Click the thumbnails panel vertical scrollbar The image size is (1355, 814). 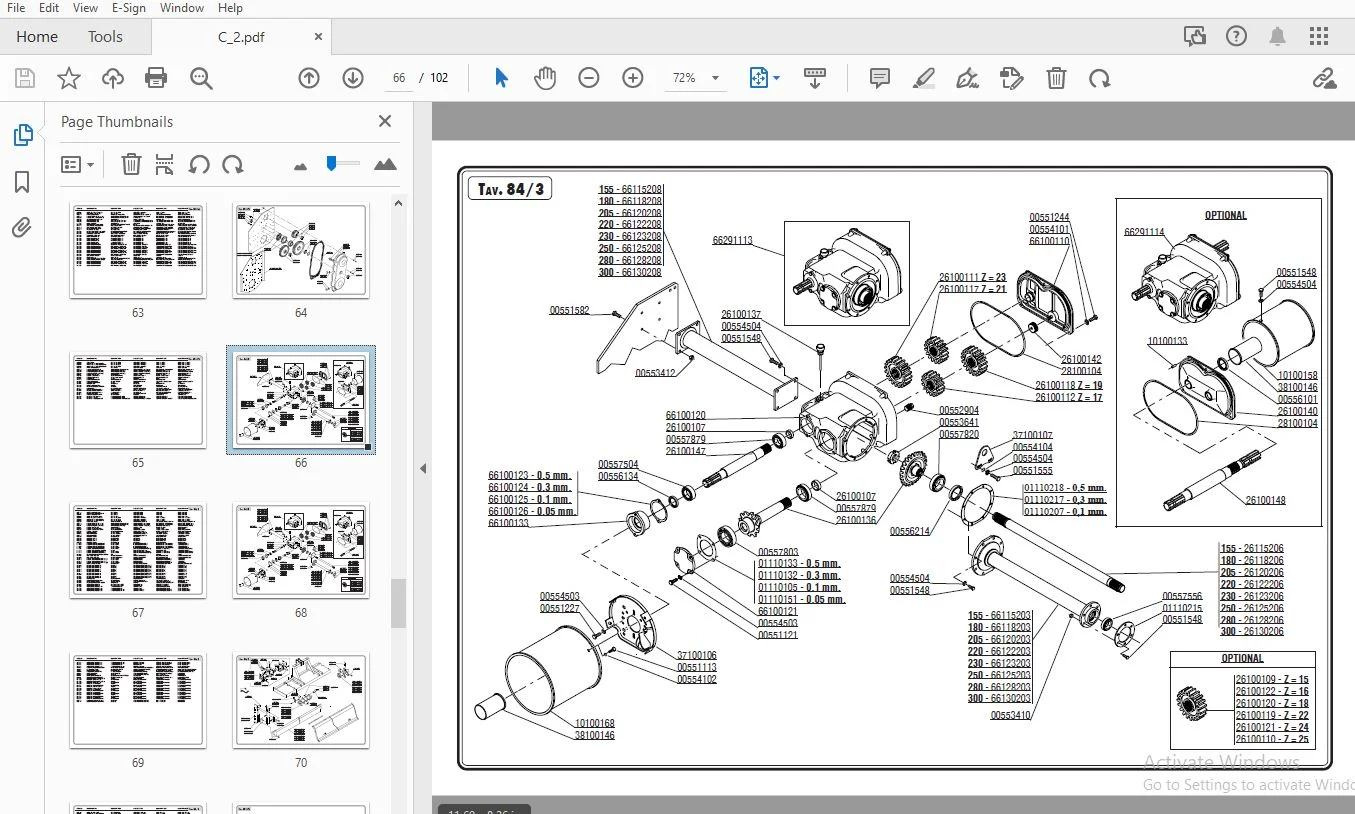398,602
